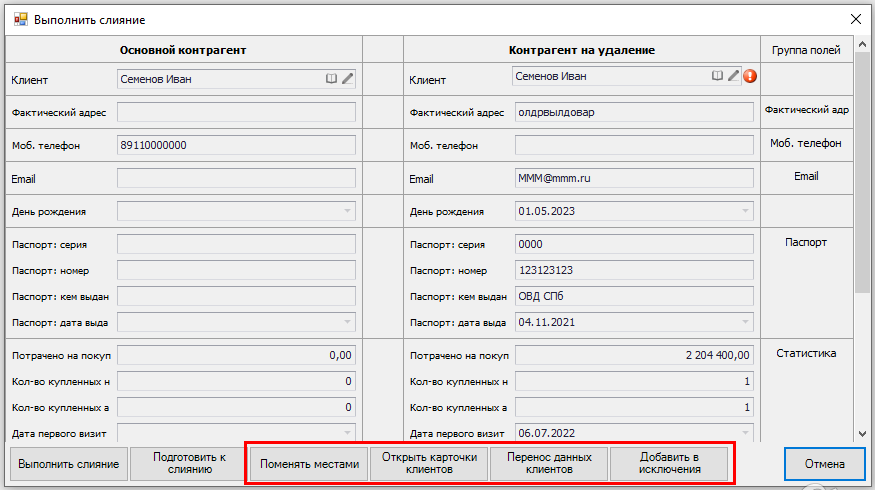Open the birthday dropdown showing 01.05.2023
This screenshot has width=875, height=490.
[745, 211]
